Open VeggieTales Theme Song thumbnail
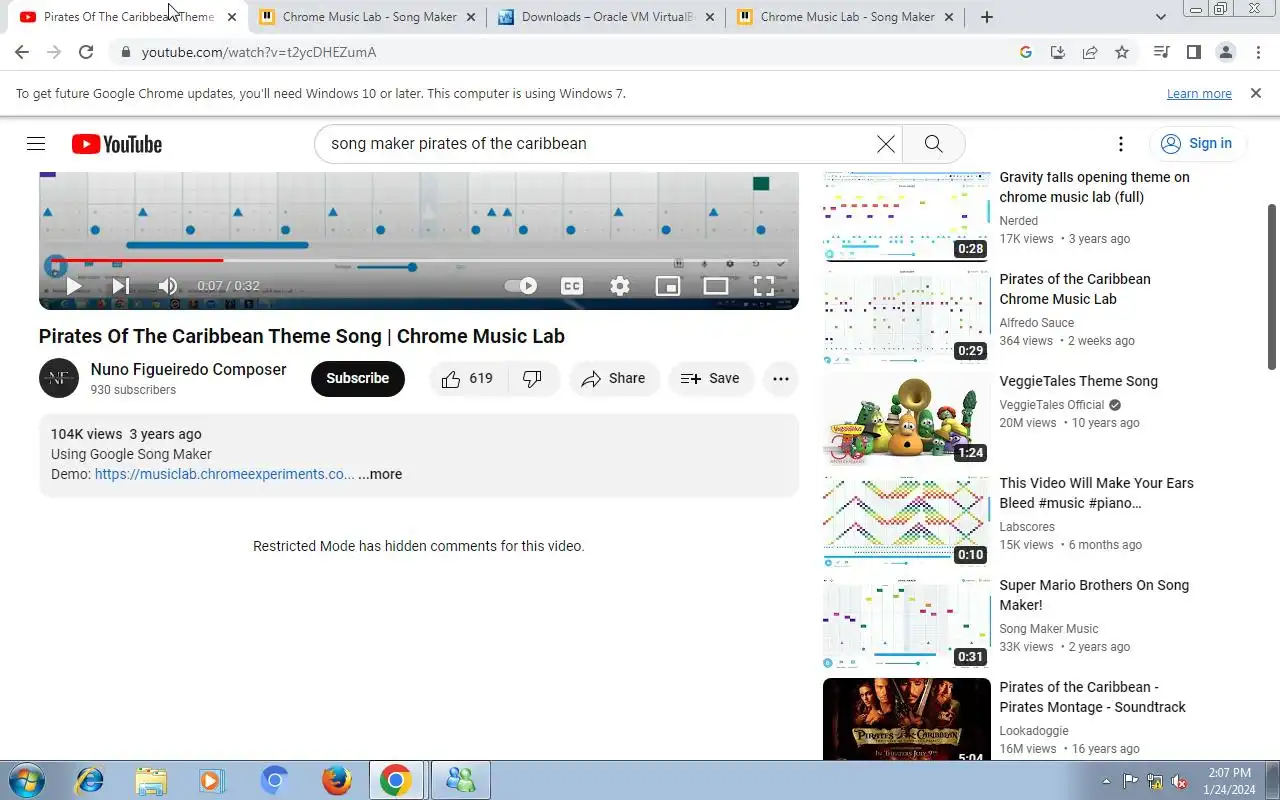 (x=906, y=419)
